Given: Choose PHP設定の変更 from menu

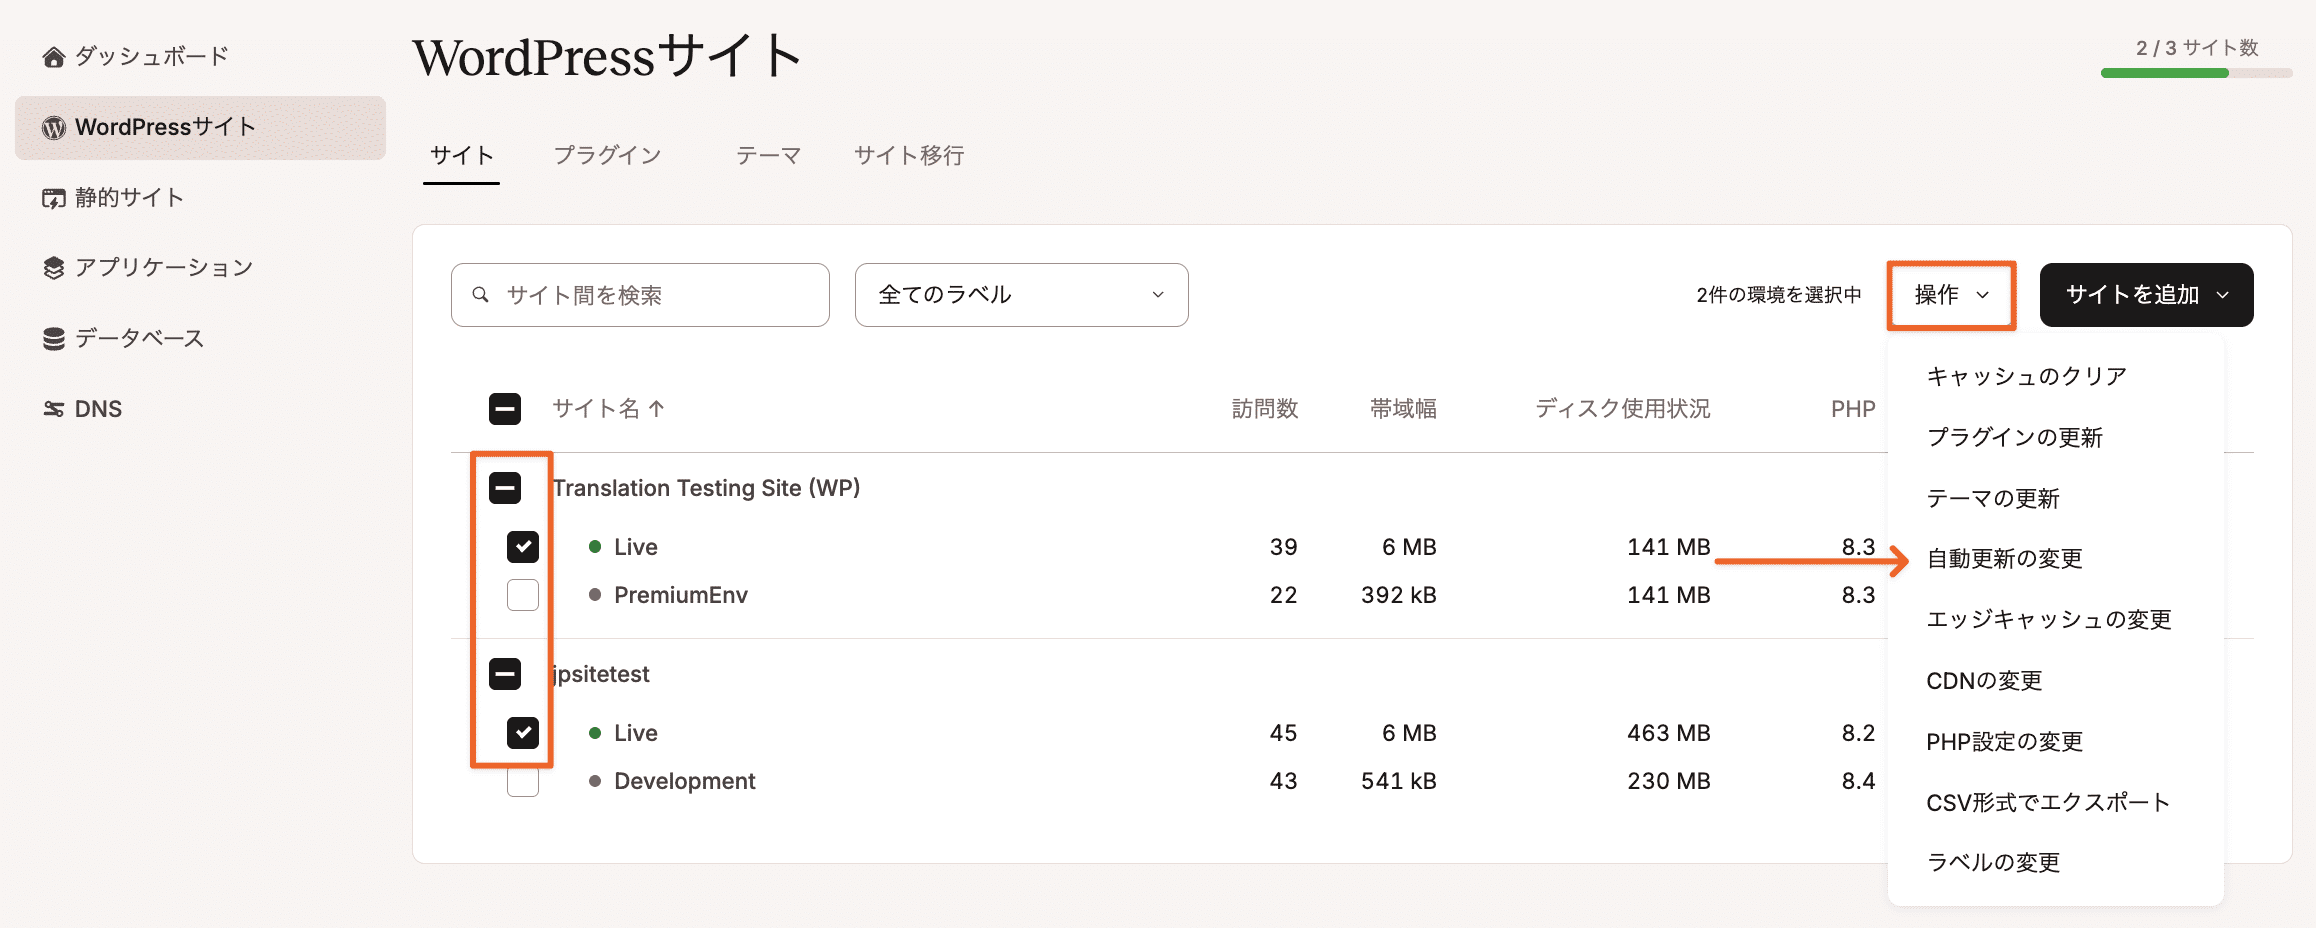Looking at the screenshot, I should 2004,742.
